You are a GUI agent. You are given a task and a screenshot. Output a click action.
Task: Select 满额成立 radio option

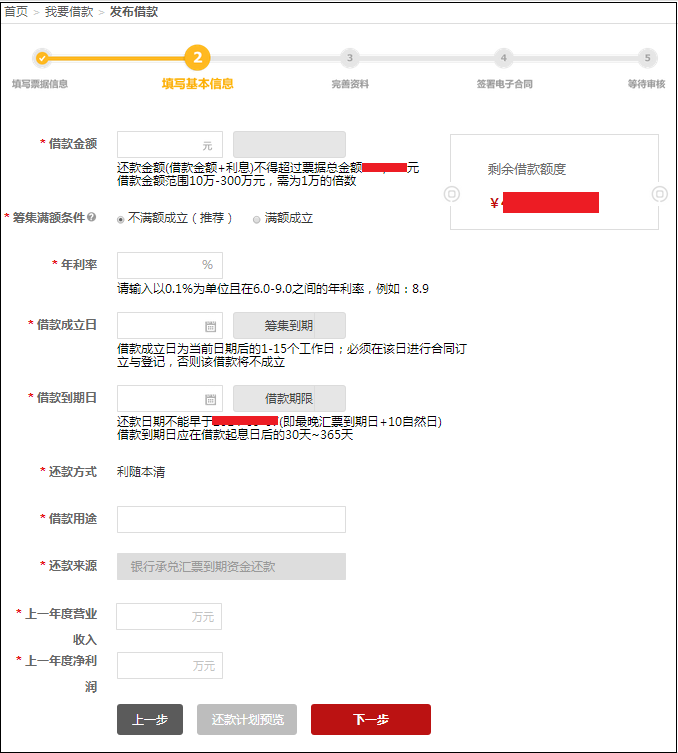(x=257, y=219)
